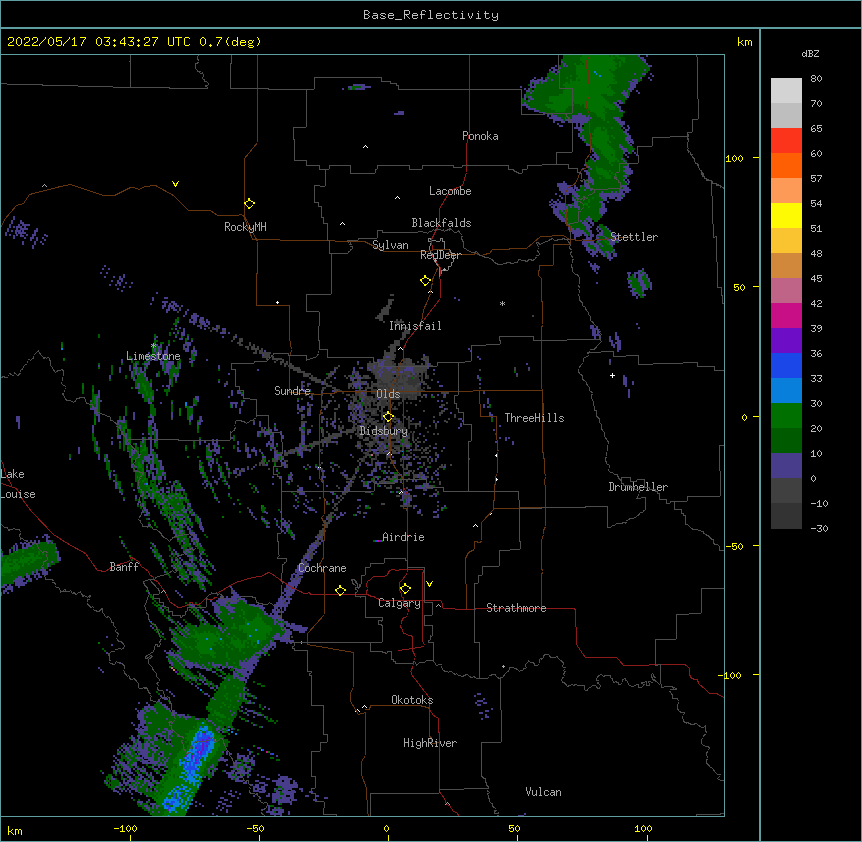The image size is (862, 842).
Task: Click the Limestone label
Action: click(x=153, y=356)
